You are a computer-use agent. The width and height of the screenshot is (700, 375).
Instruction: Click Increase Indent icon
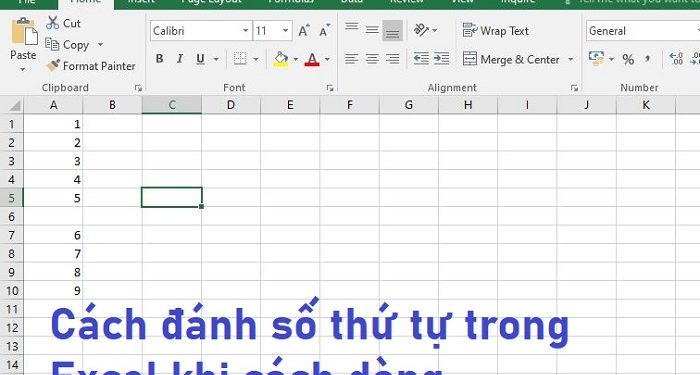coord(442,58)
